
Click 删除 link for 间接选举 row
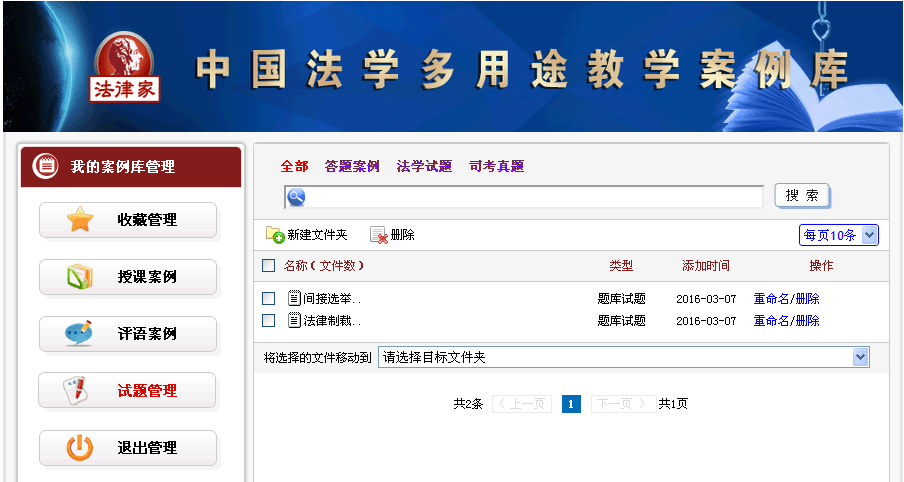tap(807, 299)
